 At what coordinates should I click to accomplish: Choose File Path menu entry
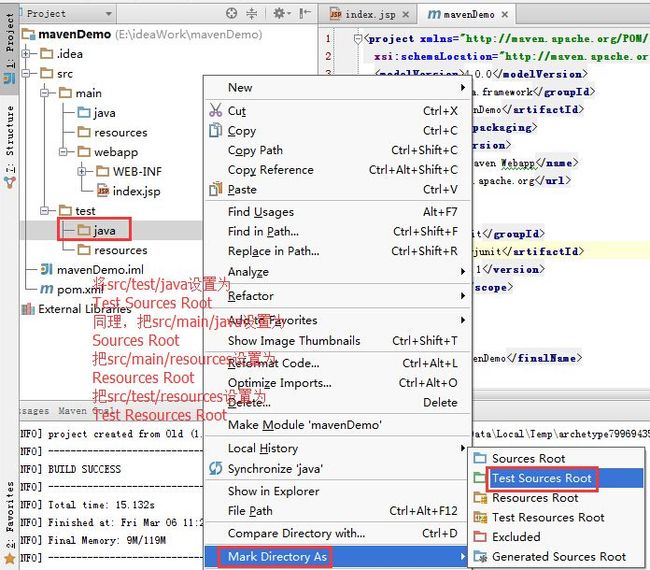[x=338, y=511]
